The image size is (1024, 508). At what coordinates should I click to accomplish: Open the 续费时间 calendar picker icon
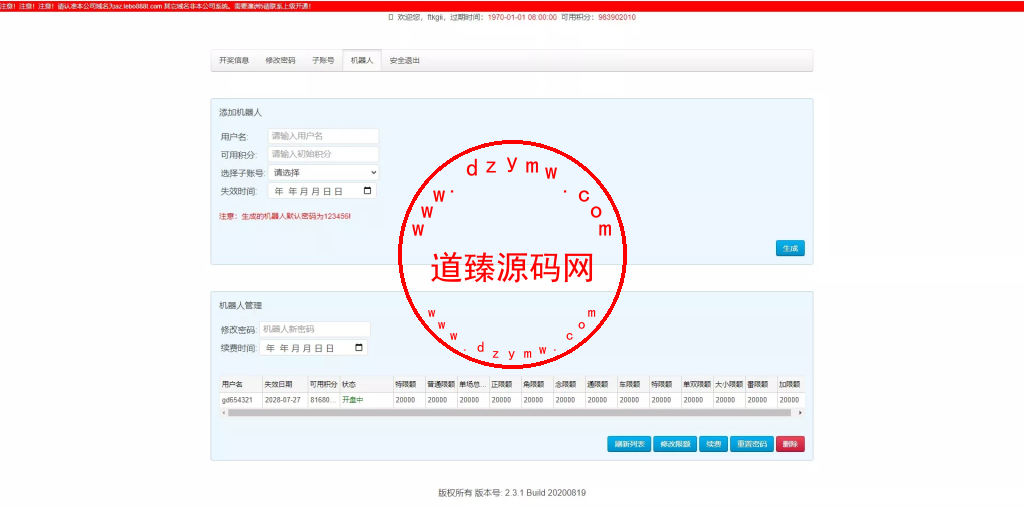[359, 348]
